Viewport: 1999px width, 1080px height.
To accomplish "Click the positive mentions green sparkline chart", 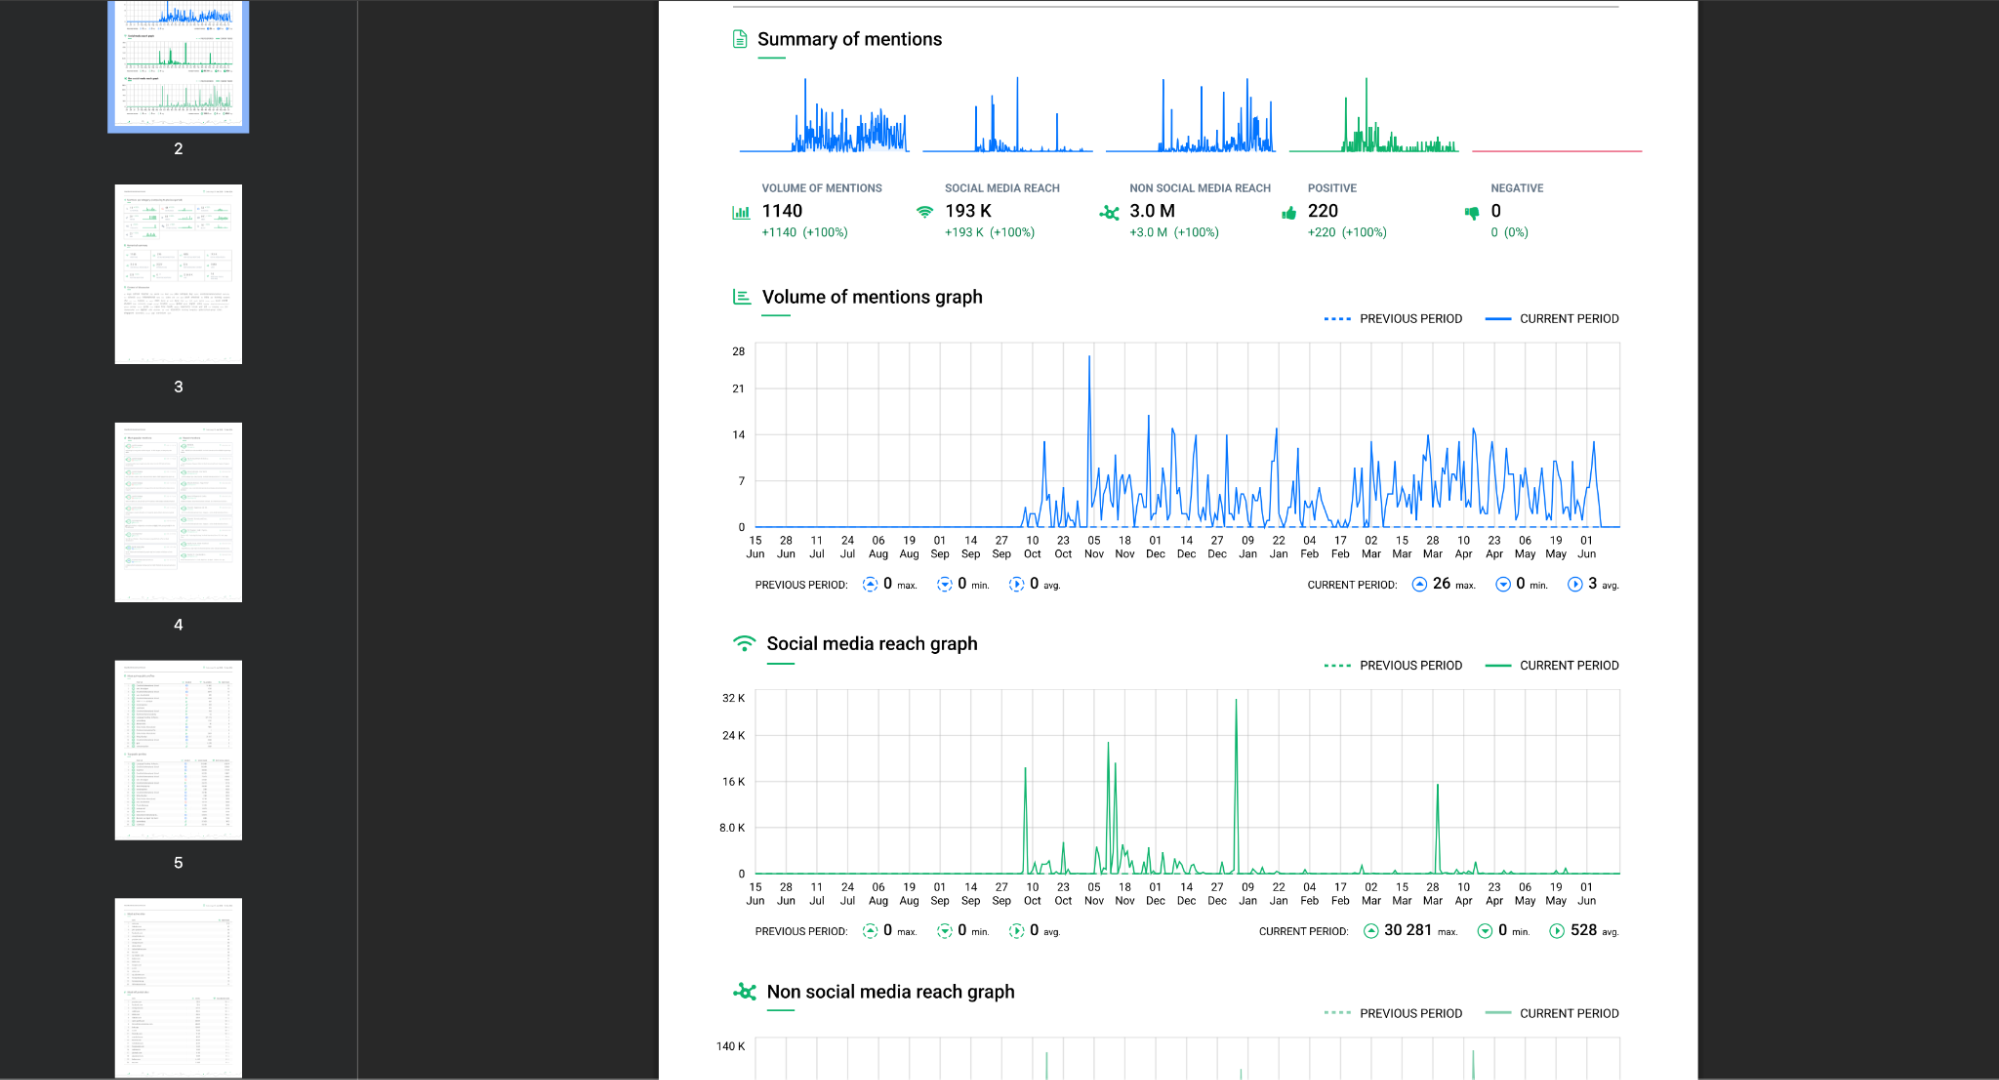I will pos(1374,115).
